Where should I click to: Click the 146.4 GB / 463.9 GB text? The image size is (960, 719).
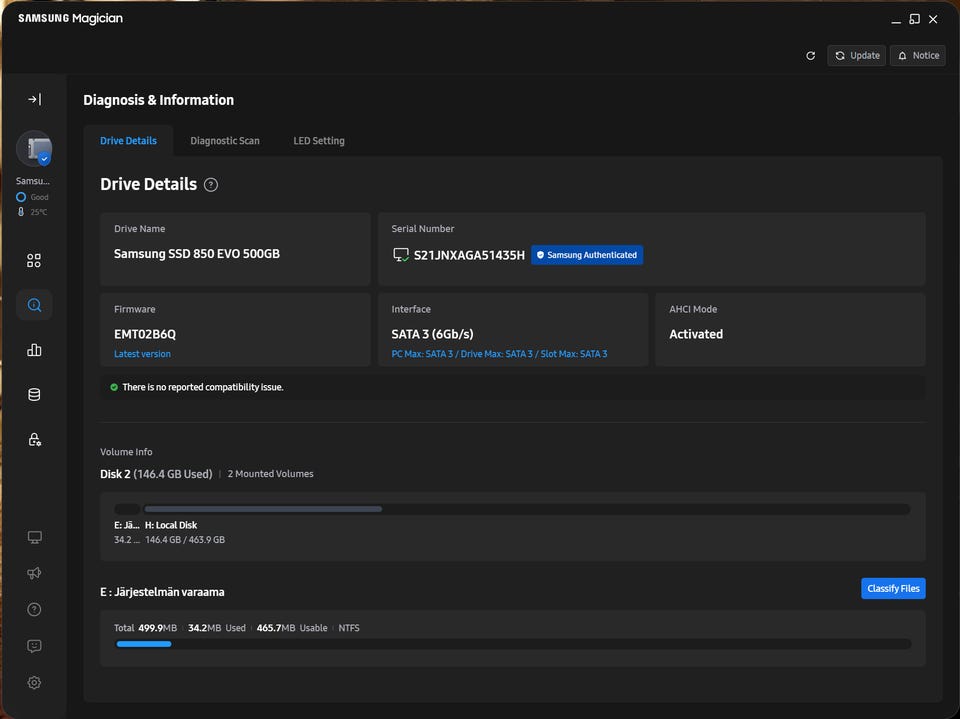click(185, 540)
